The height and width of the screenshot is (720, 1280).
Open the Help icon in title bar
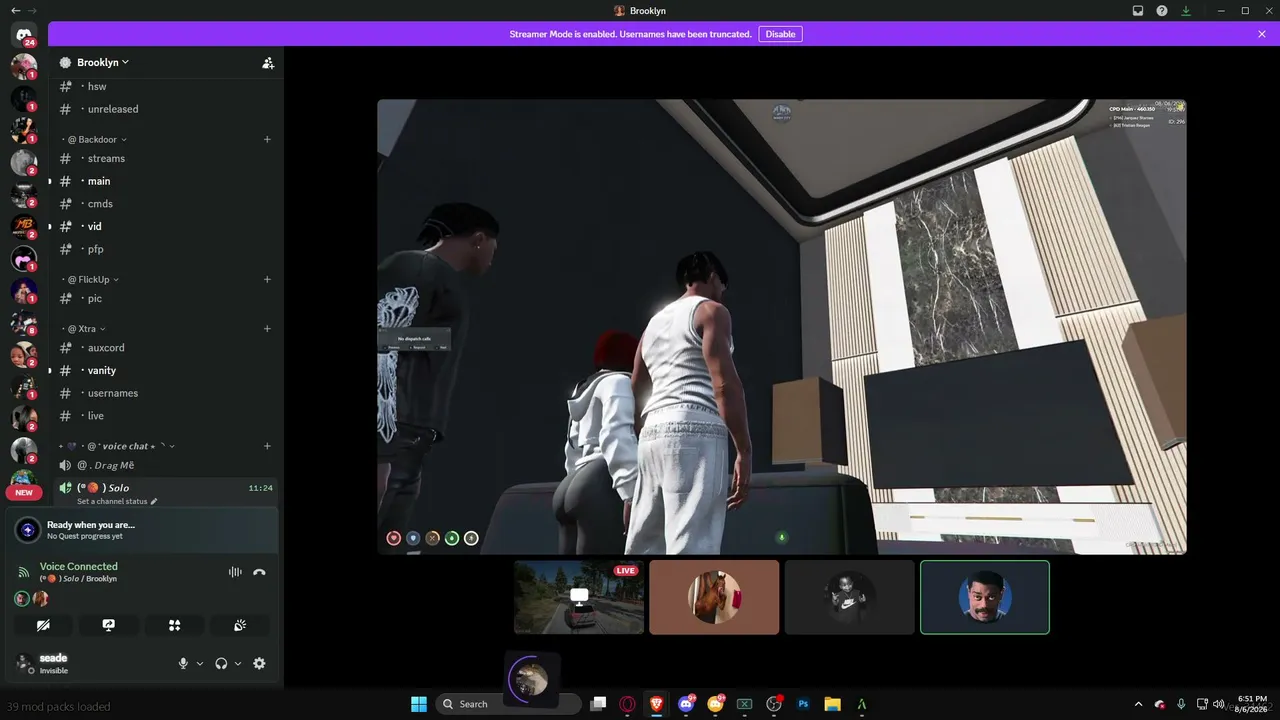click(x=1162, y=11)
